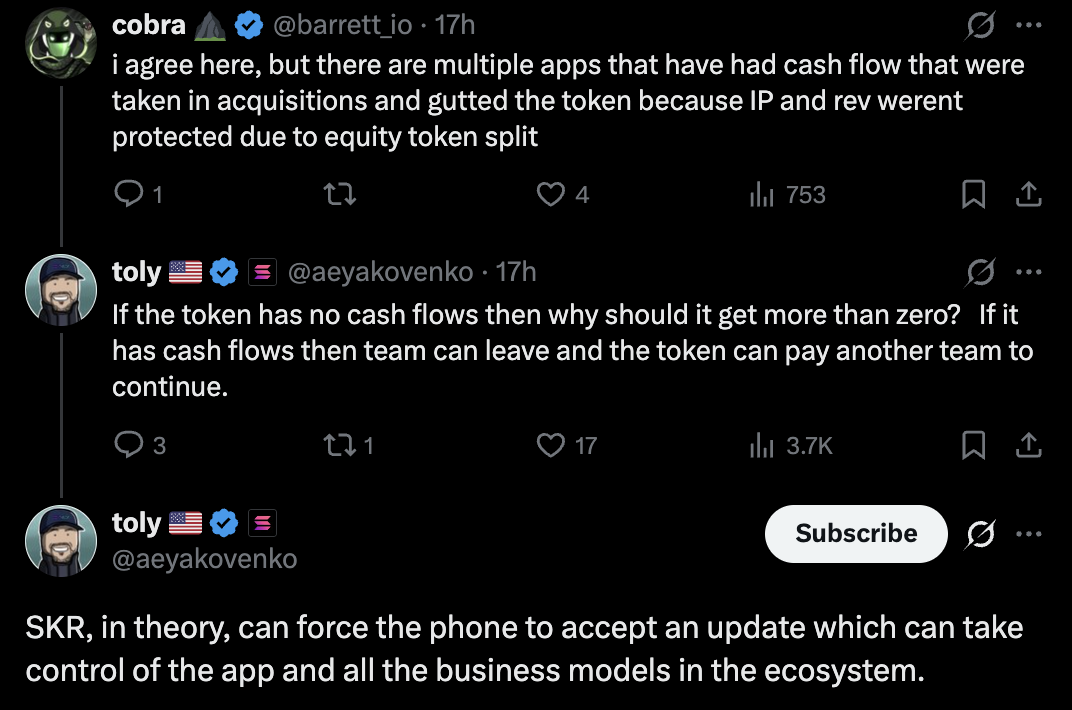Share cobra's post
1072x710 pixels.
[1027, 194]
